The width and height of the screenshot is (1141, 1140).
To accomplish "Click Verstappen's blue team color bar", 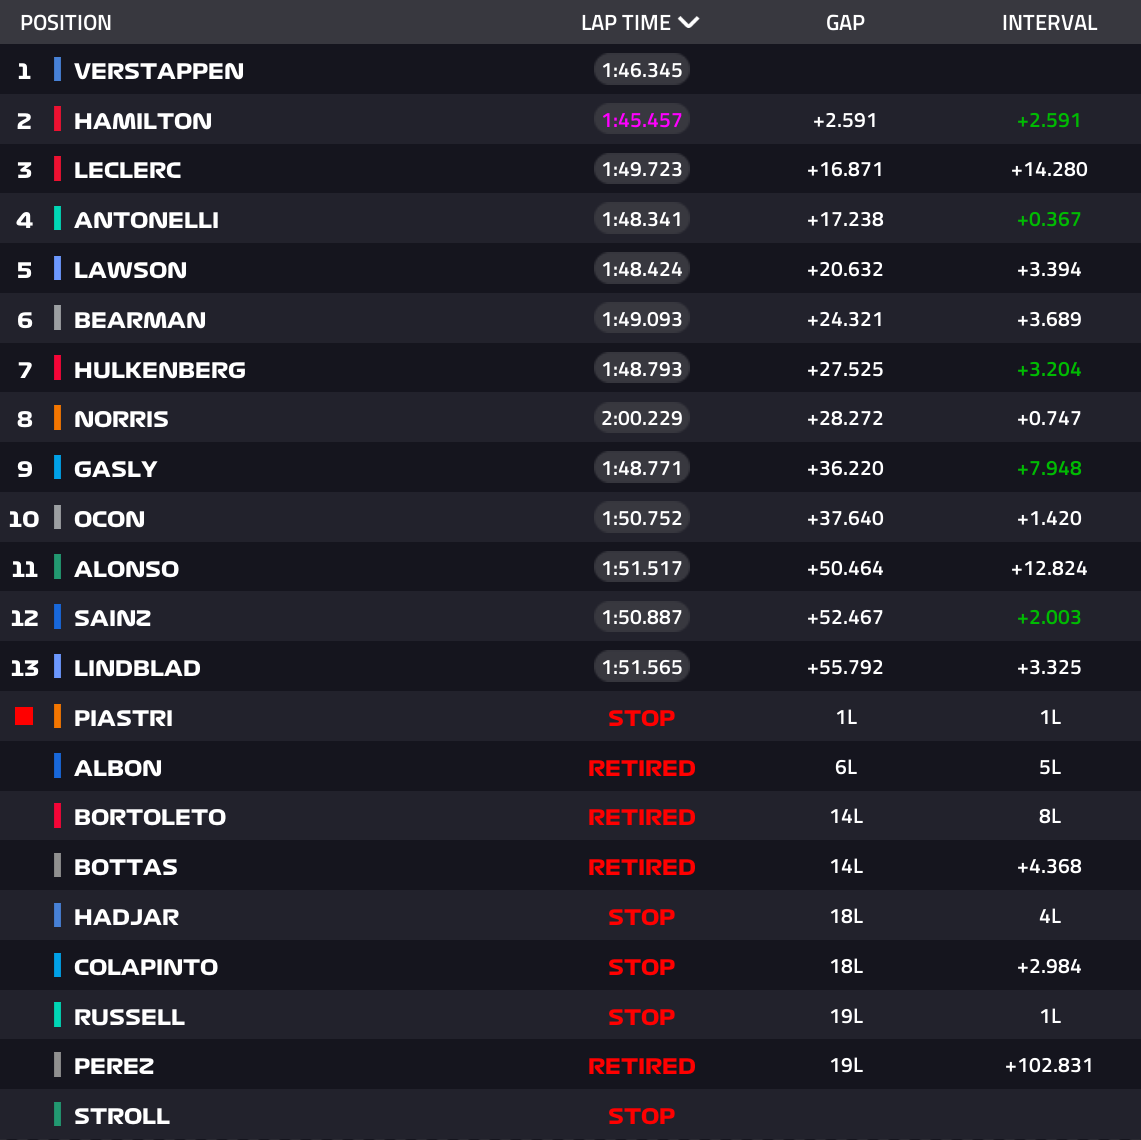I will (x=57, y=70).
